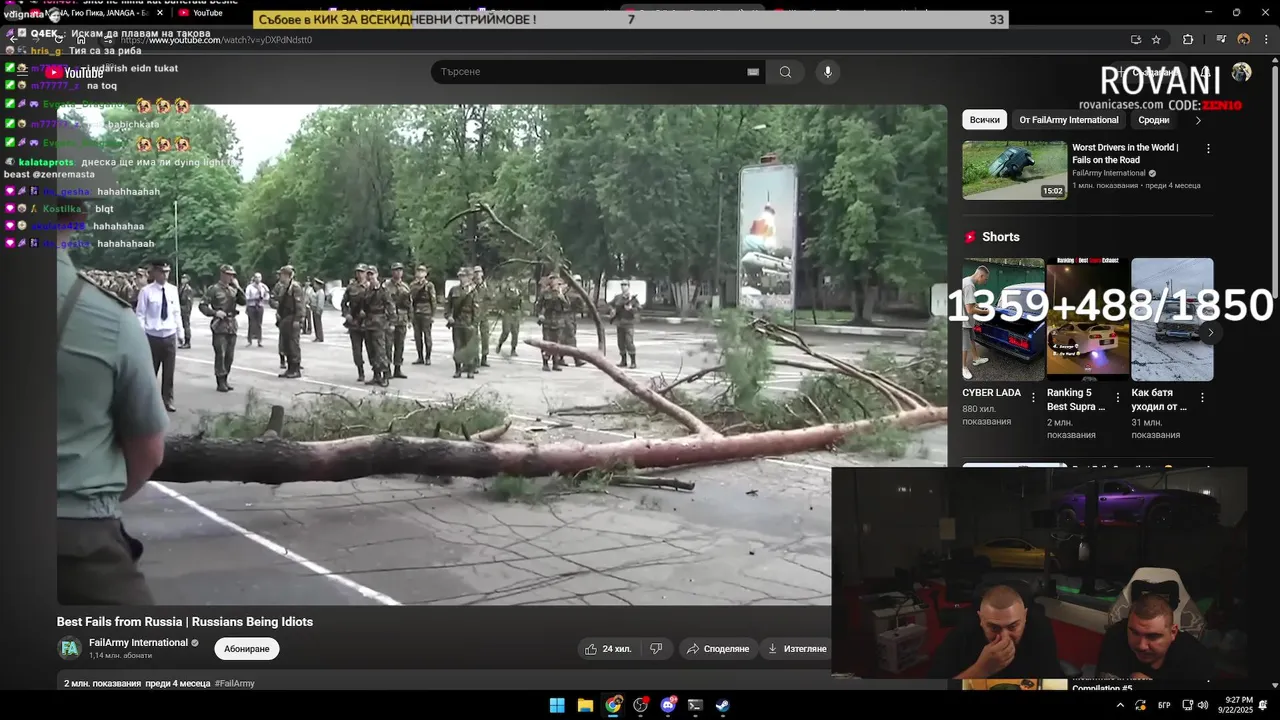1280x720 pixels.
Task: Open Worst Drivers in the World title
Action: (1125, 153)
